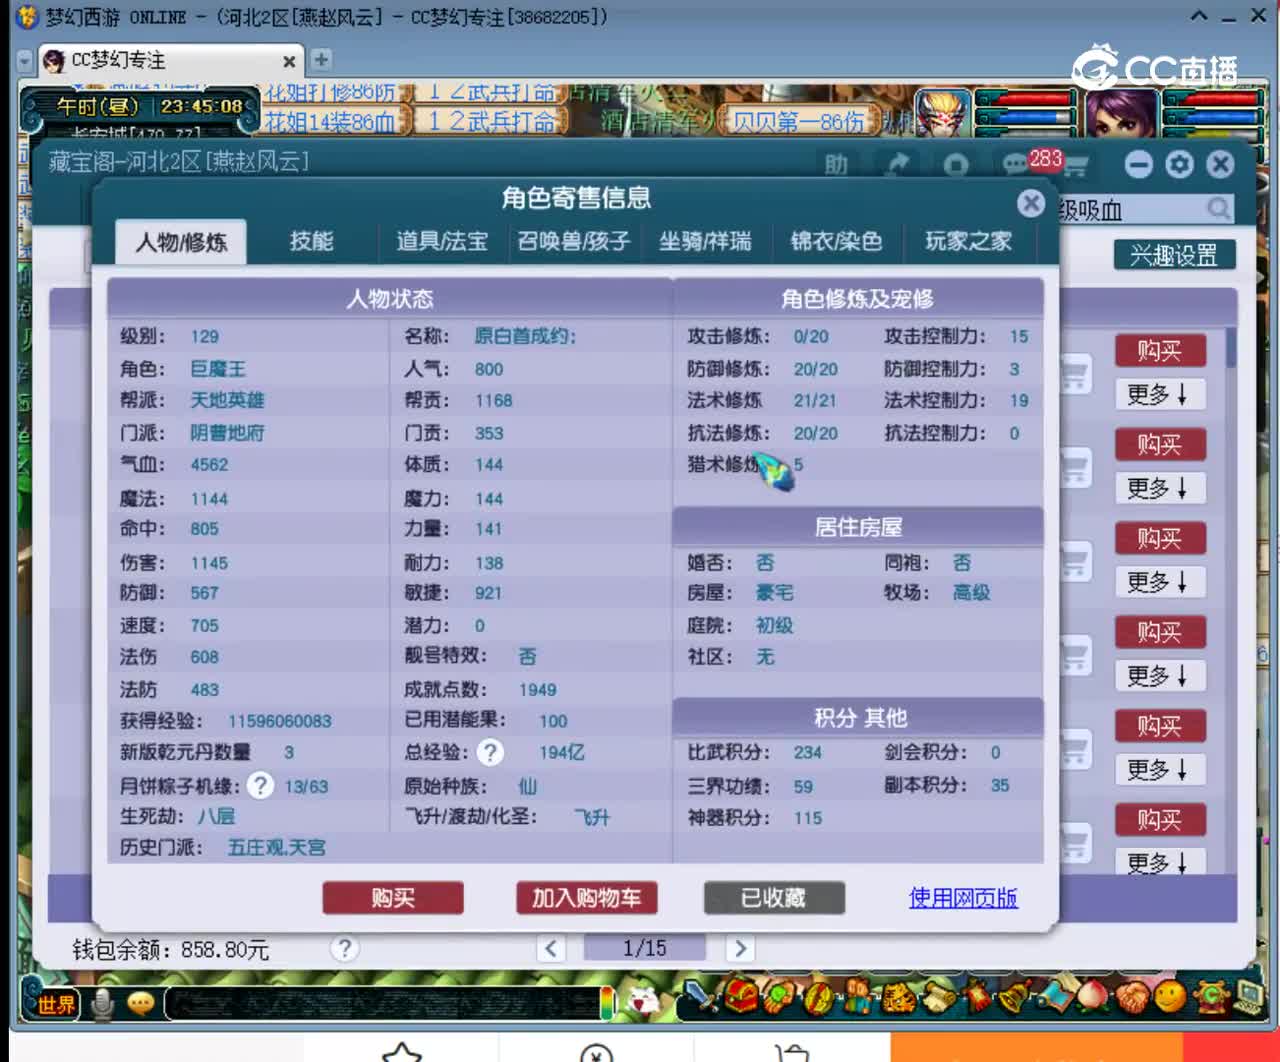Click the 贝贝第一86伤 stall banner
This screenshot has height=1062, width=1280.
click(798, 122)
